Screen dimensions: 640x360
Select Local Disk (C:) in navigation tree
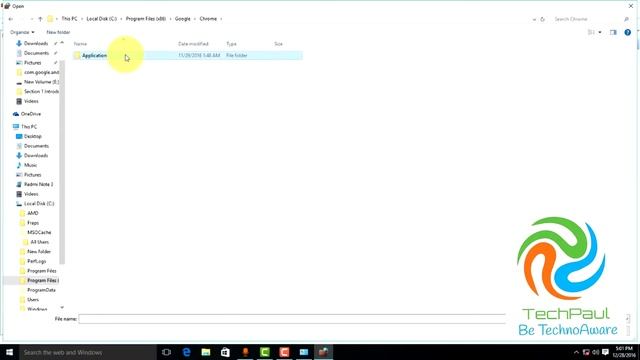click(x=39, y=204)
